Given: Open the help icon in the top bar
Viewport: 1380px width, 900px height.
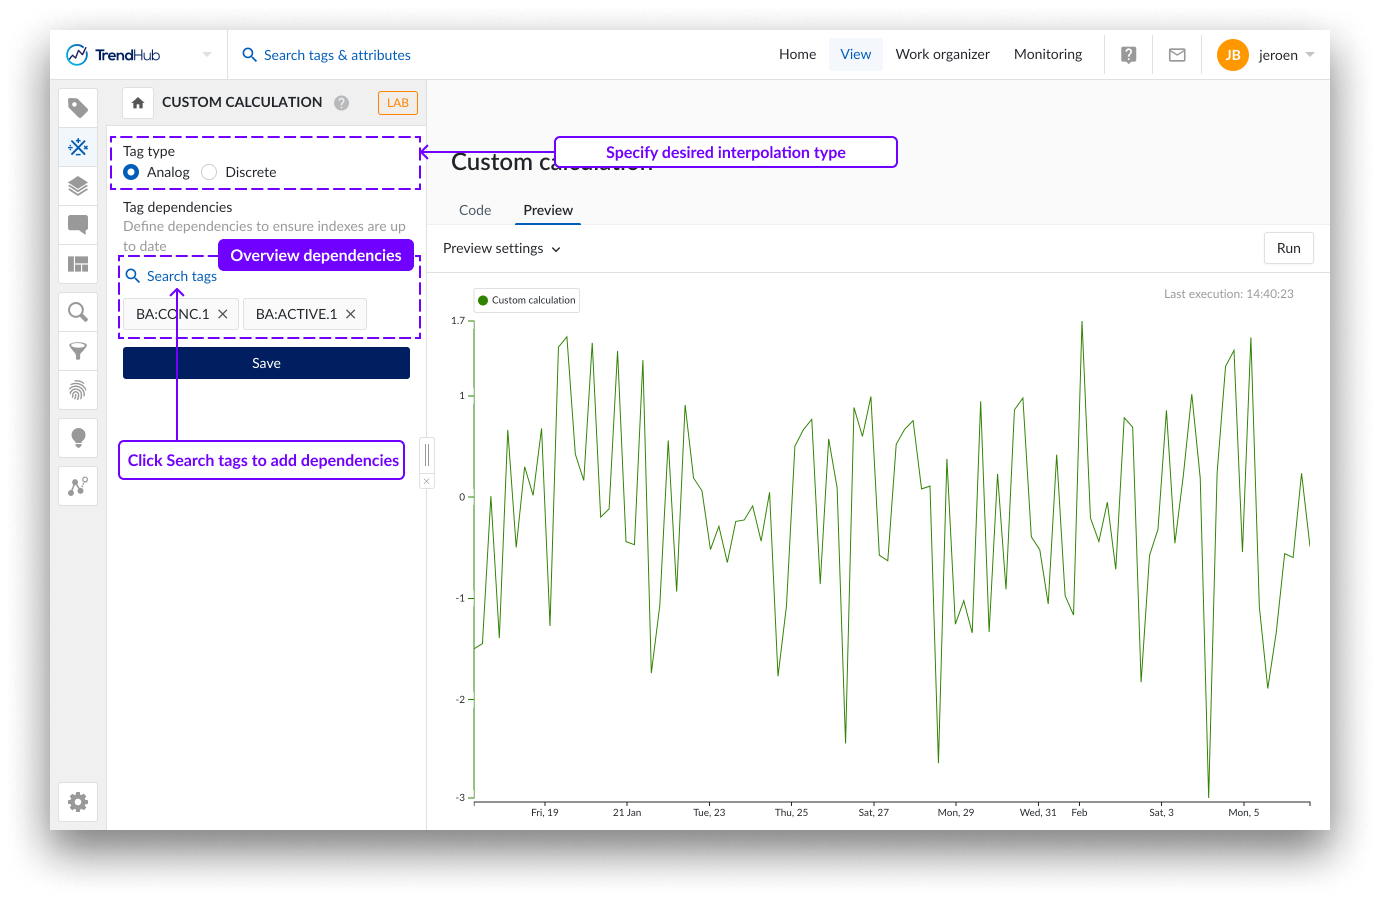Looking at the screenshot, I should pos(1128,54).
